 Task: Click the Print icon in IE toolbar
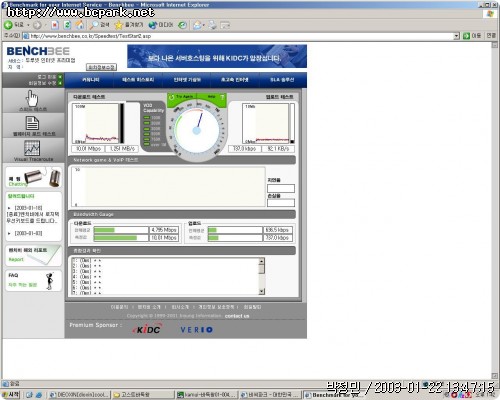(x=212, y=25)
